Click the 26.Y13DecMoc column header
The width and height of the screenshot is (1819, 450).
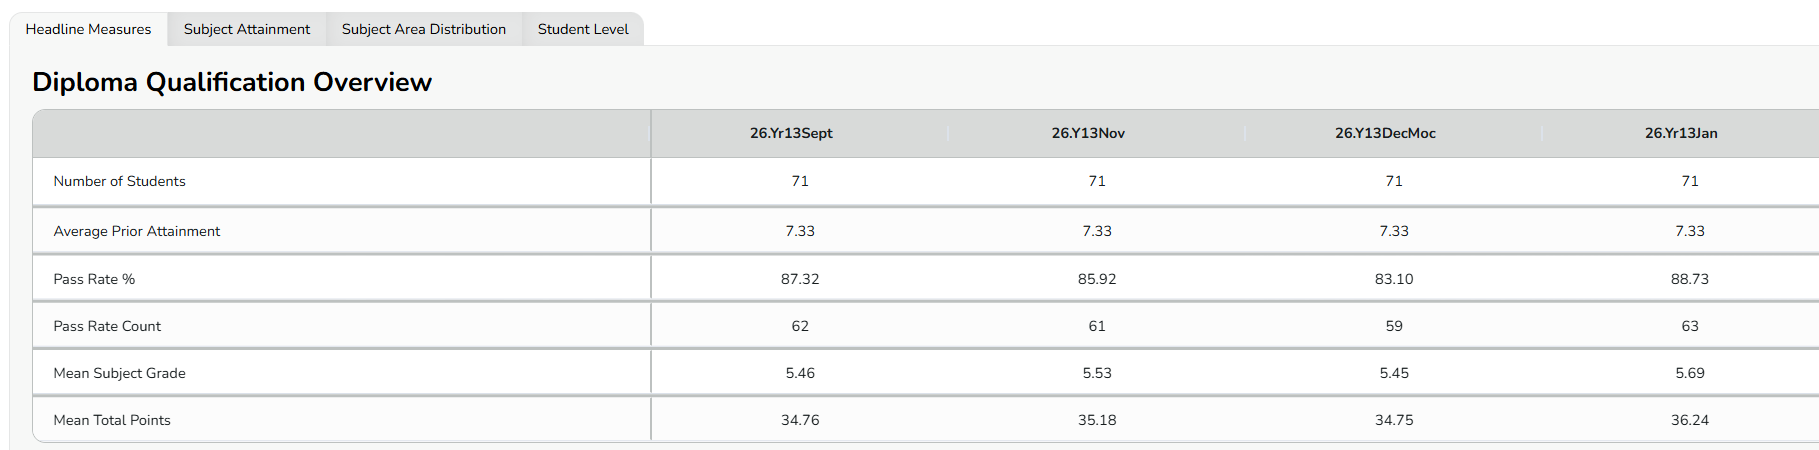point(1385,133)
